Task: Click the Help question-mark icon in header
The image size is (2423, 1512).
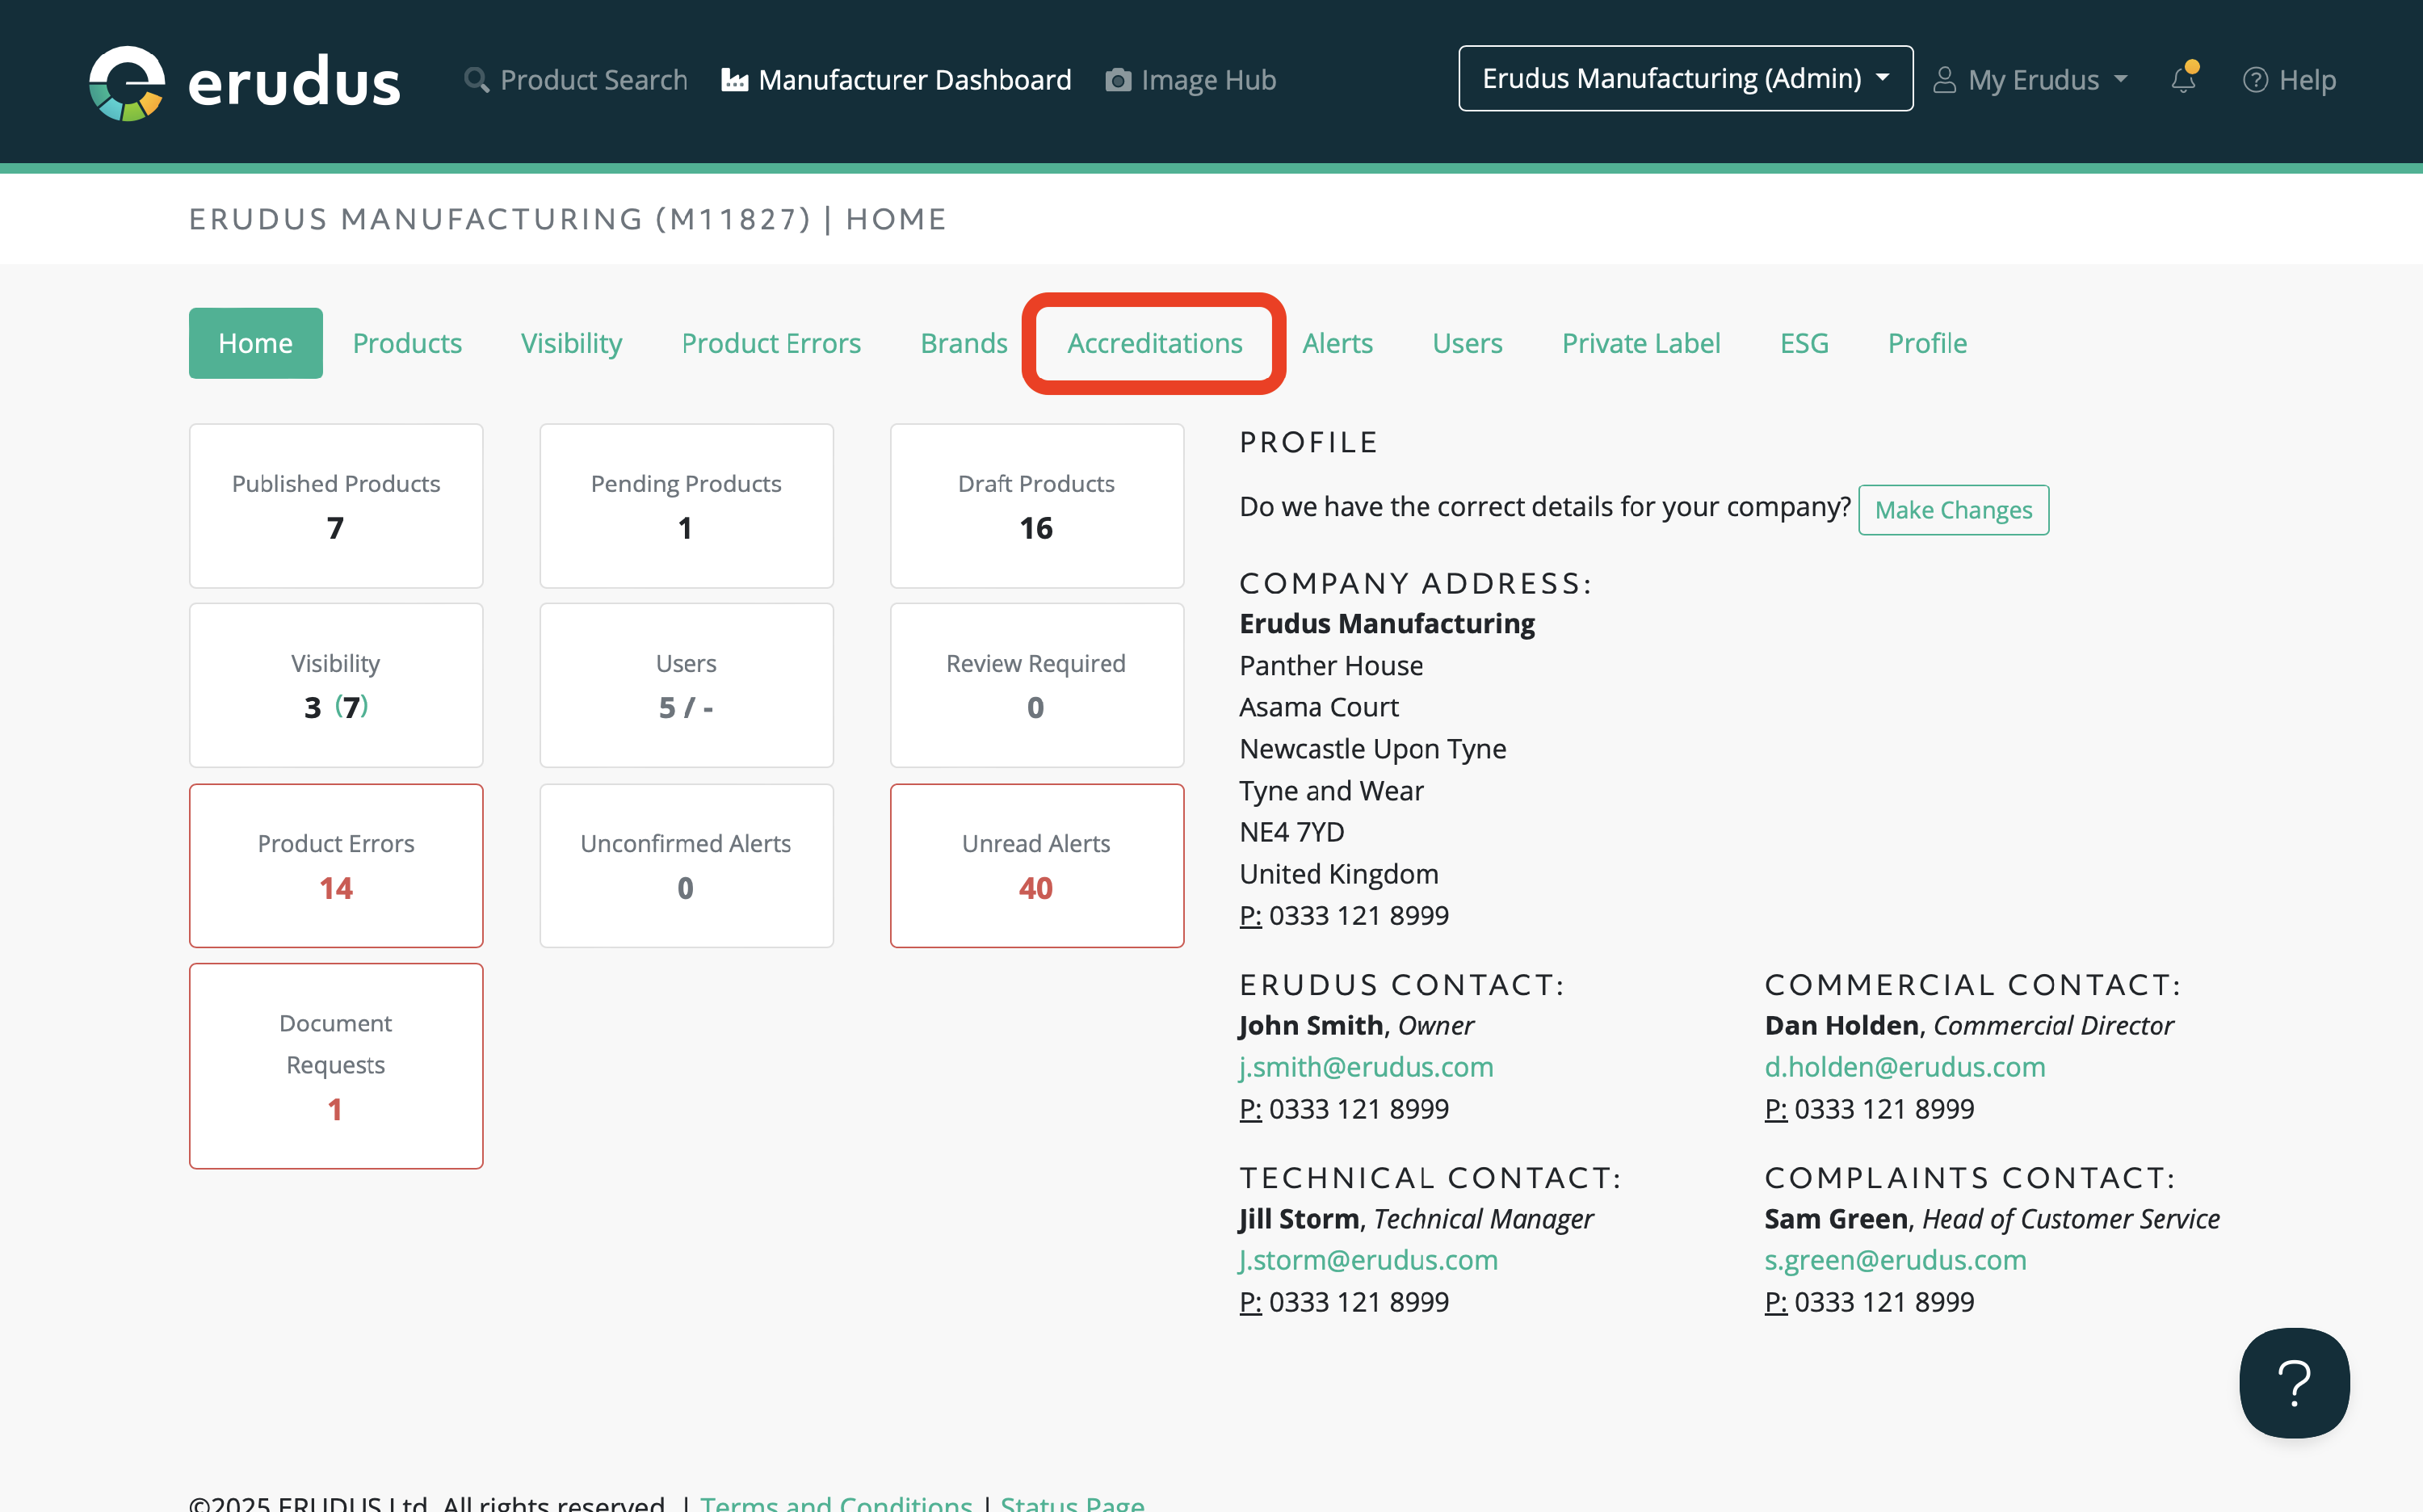Action: coord(2255,80)
